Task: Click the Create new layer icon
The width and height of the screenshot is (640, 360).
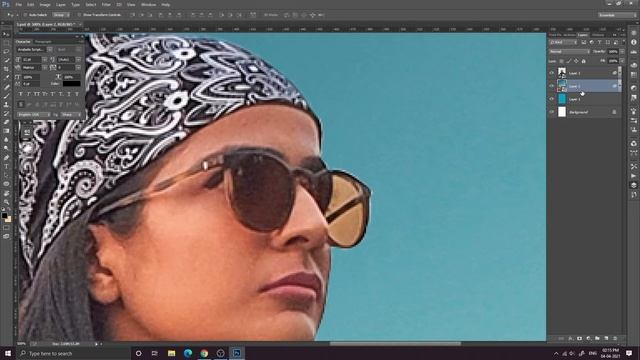Action: 606,338
